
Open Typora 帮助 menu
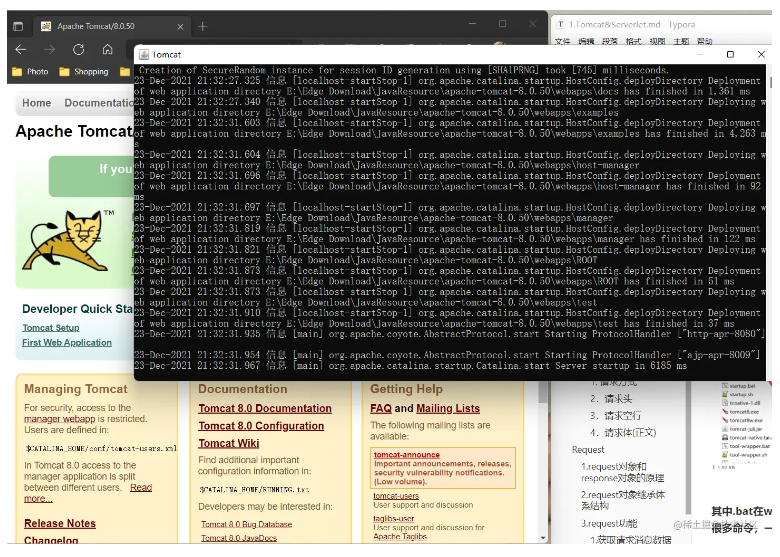[x=704, y=41]
